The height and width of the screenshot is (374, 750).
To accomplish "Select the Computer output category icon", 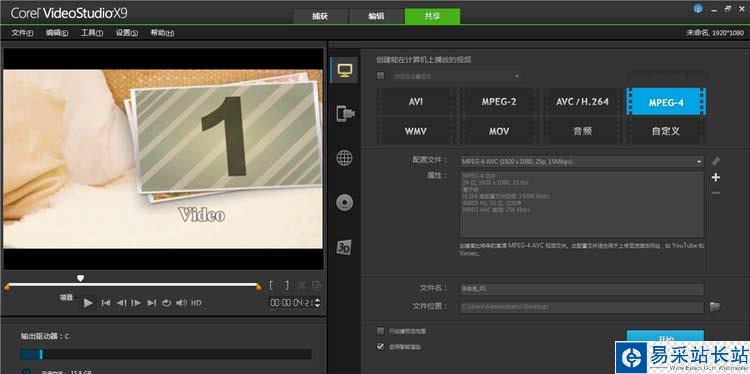I will point(344,70).
